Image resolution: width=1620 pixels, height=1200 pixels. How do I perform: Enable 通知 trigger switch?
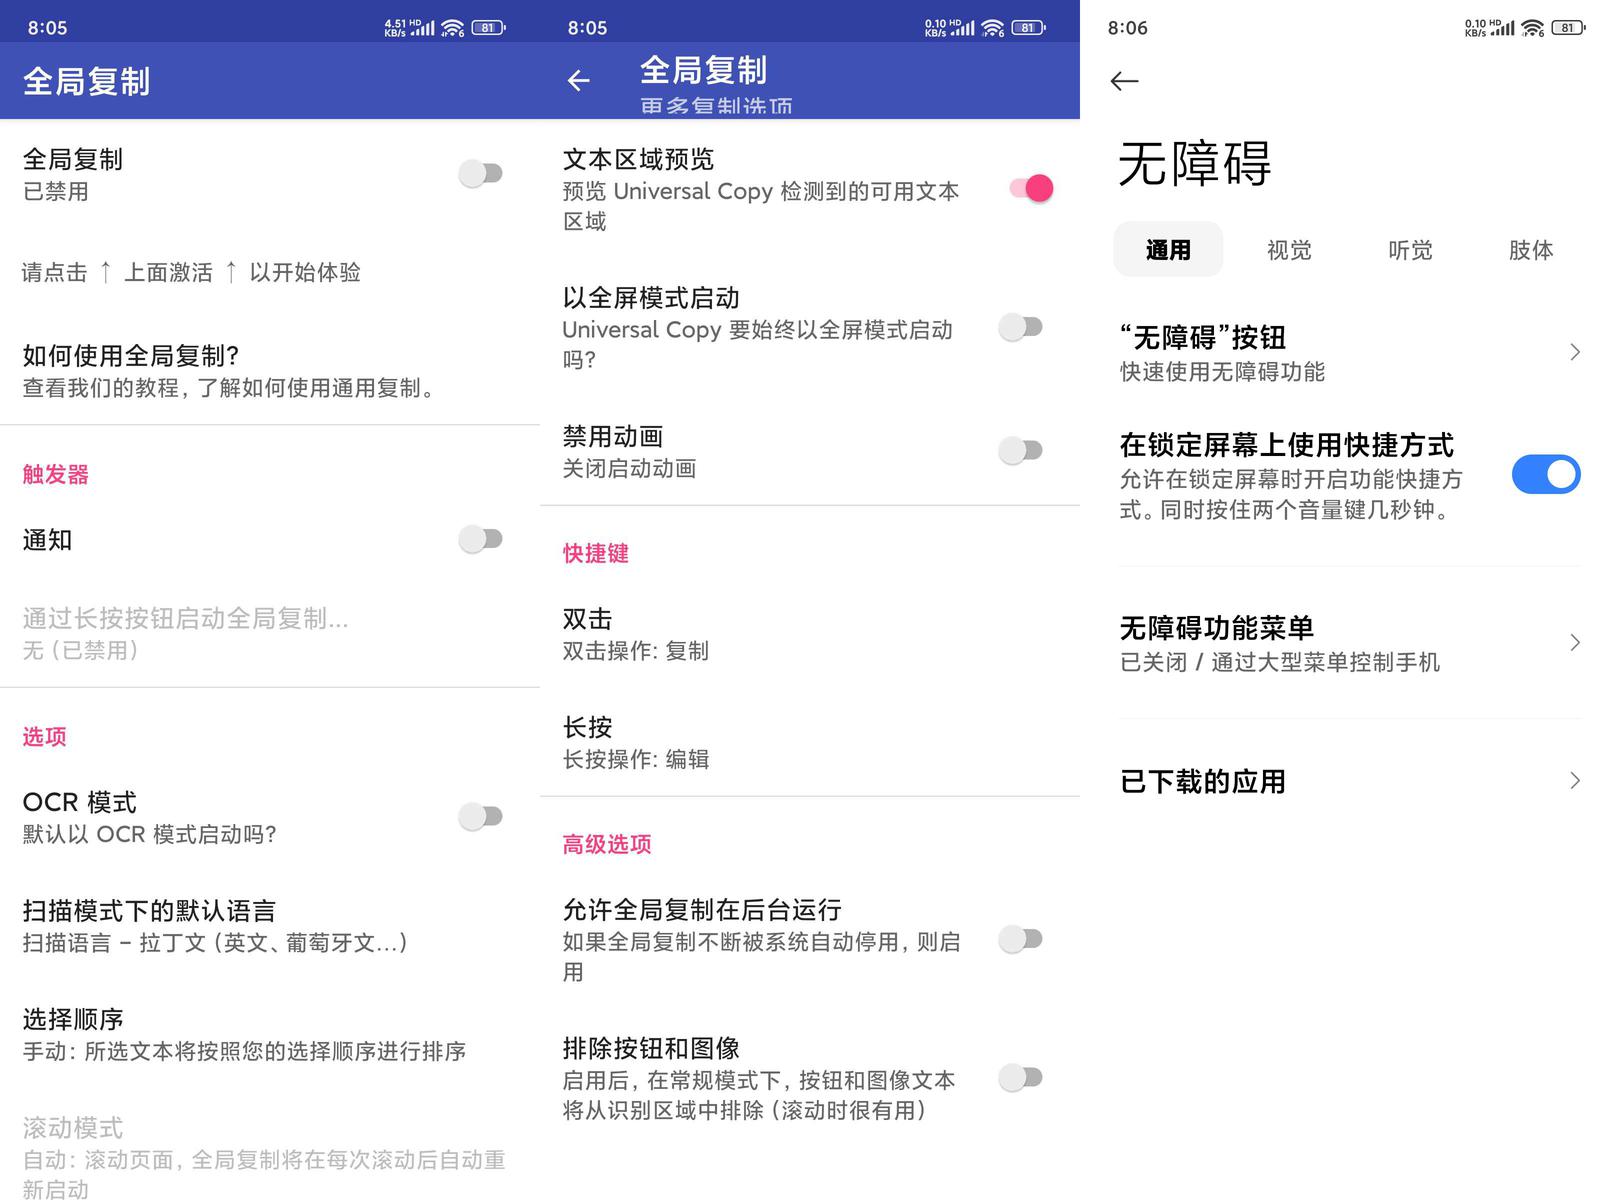[480, 539]
